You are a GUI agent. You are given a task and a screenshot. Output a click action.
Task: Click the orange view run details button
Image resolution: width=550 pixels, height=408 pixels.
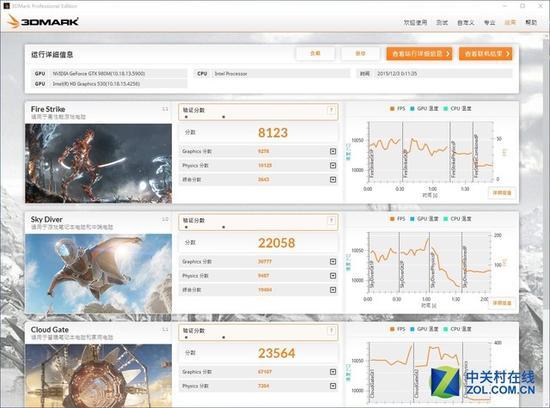[x=419, y=54]
